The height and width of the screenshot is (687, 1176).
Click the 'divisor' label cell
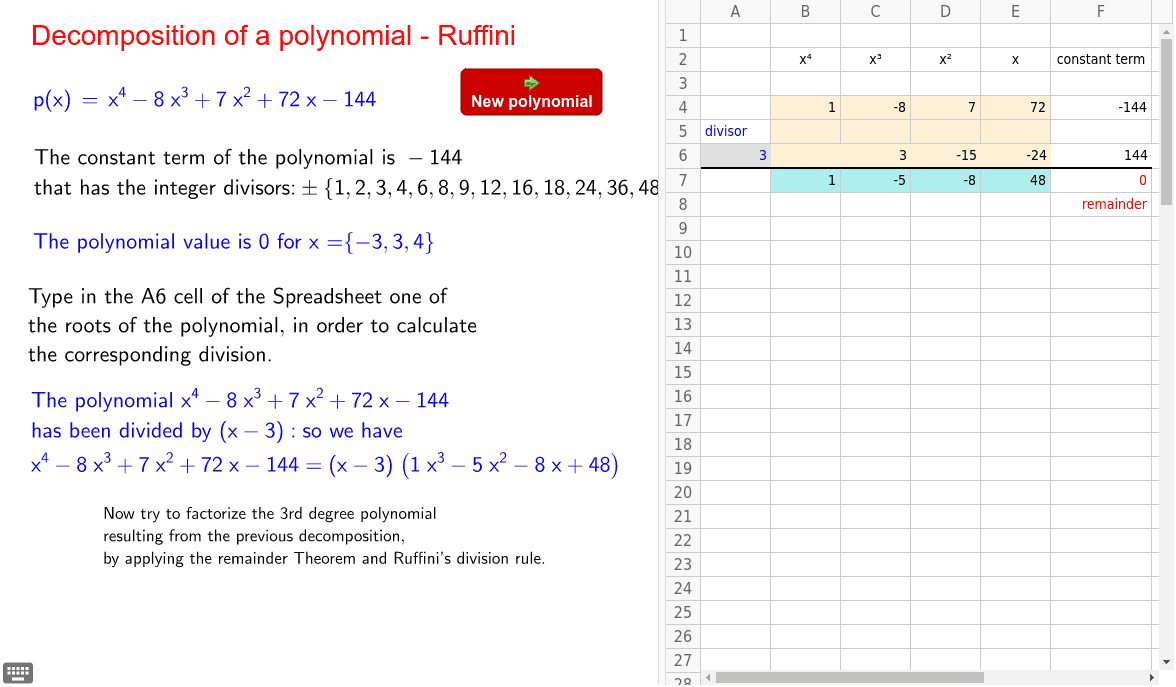tap(735, 131)
